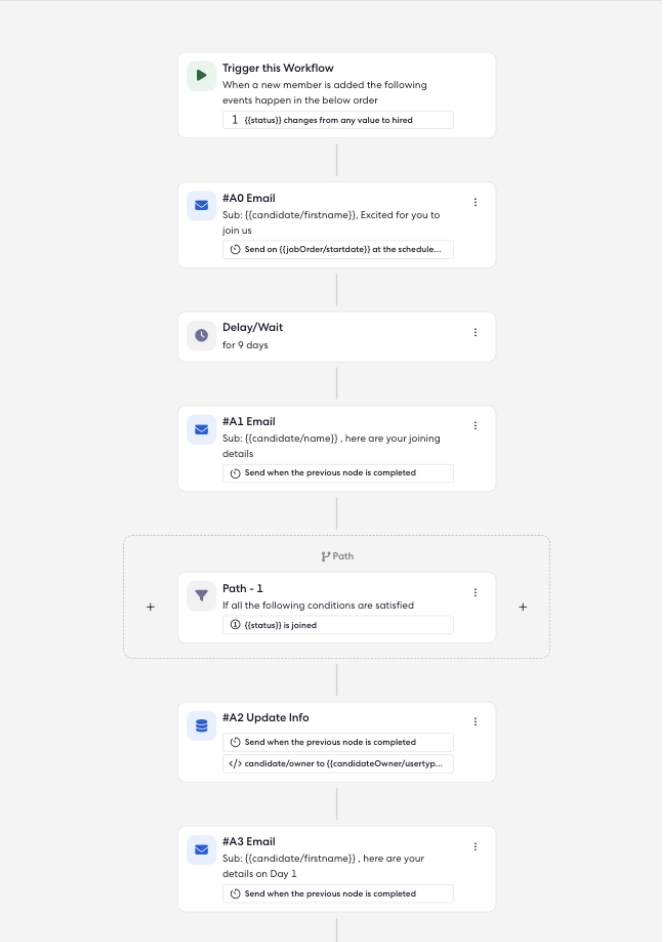Open the Delay/Wait three-dot options menu
This screenshot has height=942, width=668.
coord(475,332)
